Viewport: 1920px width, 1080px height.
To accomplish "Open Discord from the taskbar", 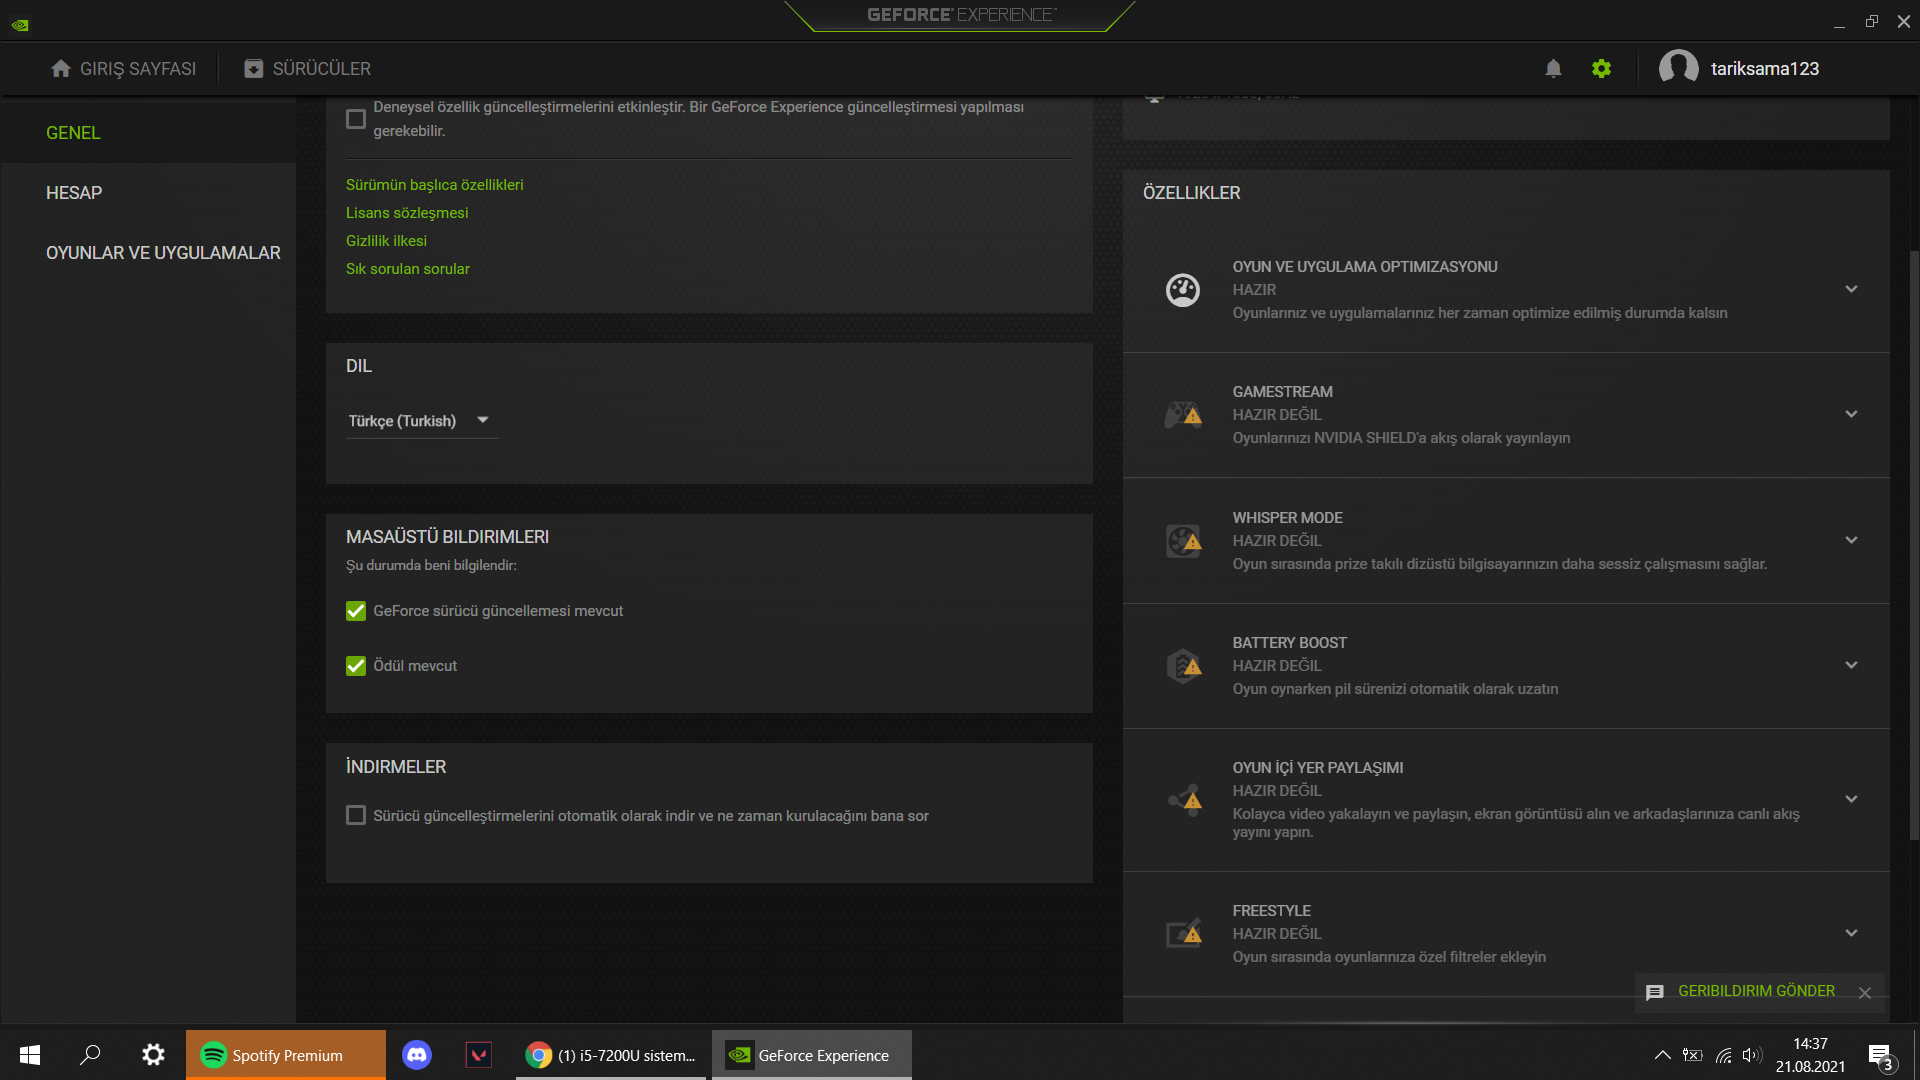I will tap(417, 1055).
